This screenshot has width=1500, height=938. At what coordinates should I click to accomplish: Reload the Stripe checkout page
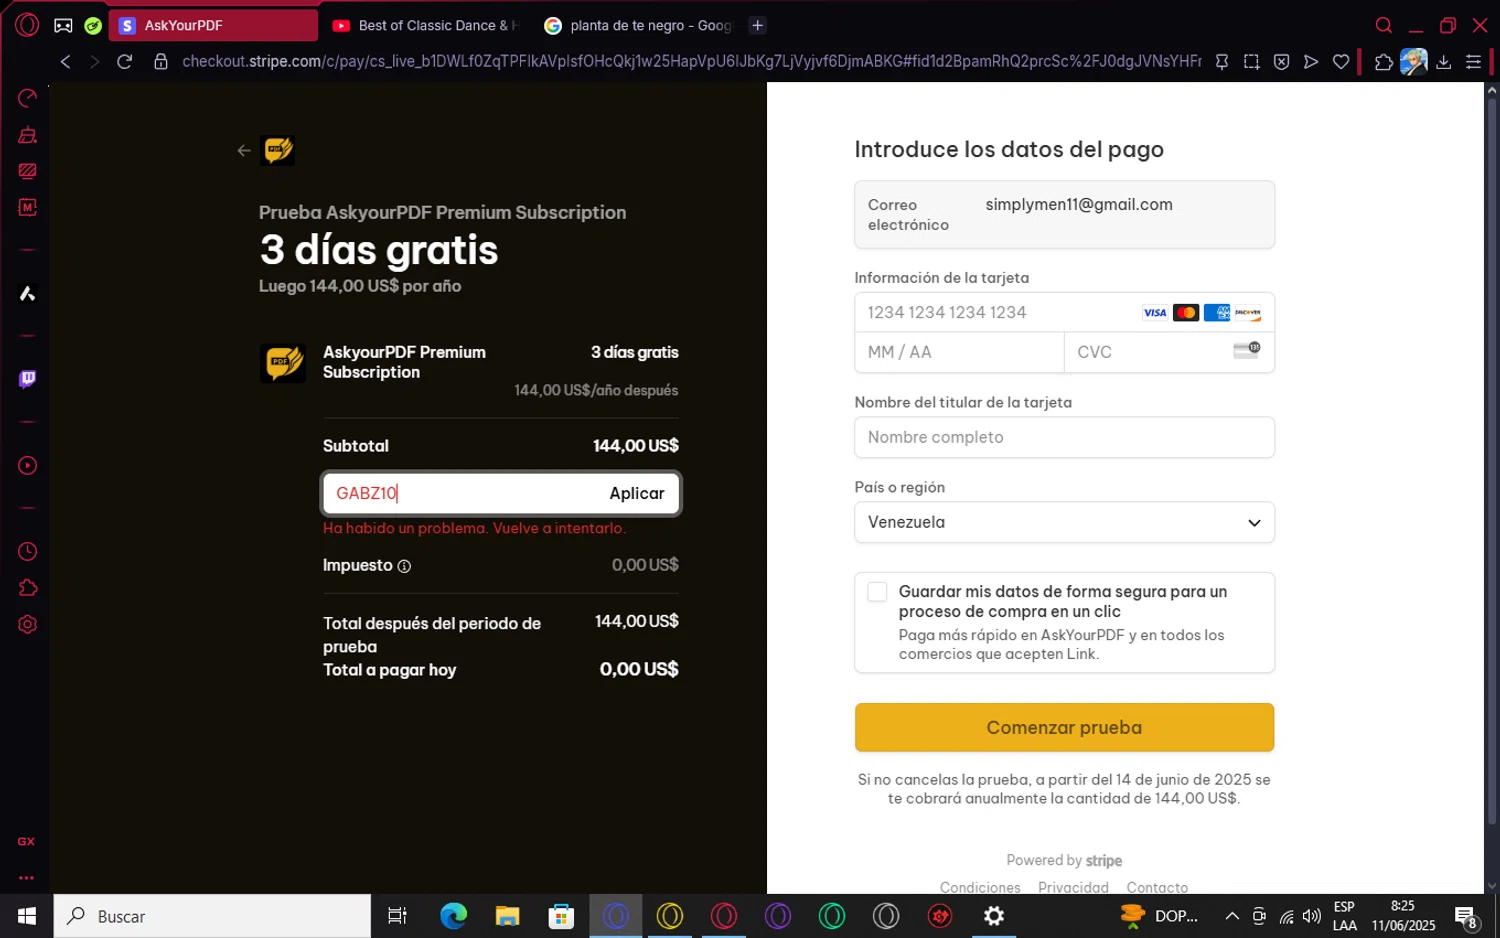point(125,62)
